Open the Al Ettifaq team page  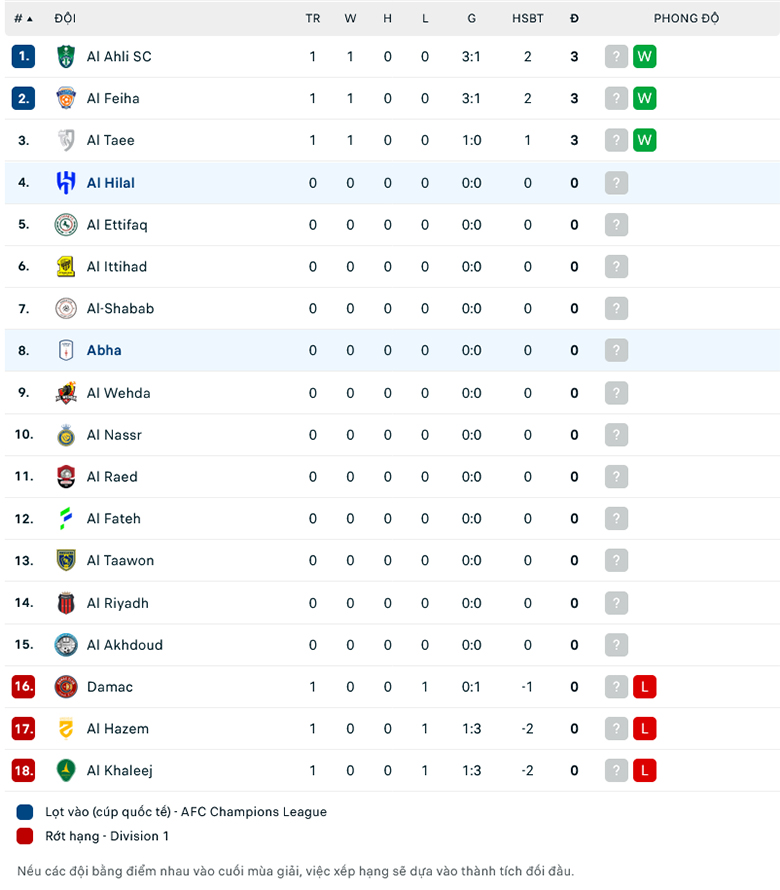click(117, 225)
